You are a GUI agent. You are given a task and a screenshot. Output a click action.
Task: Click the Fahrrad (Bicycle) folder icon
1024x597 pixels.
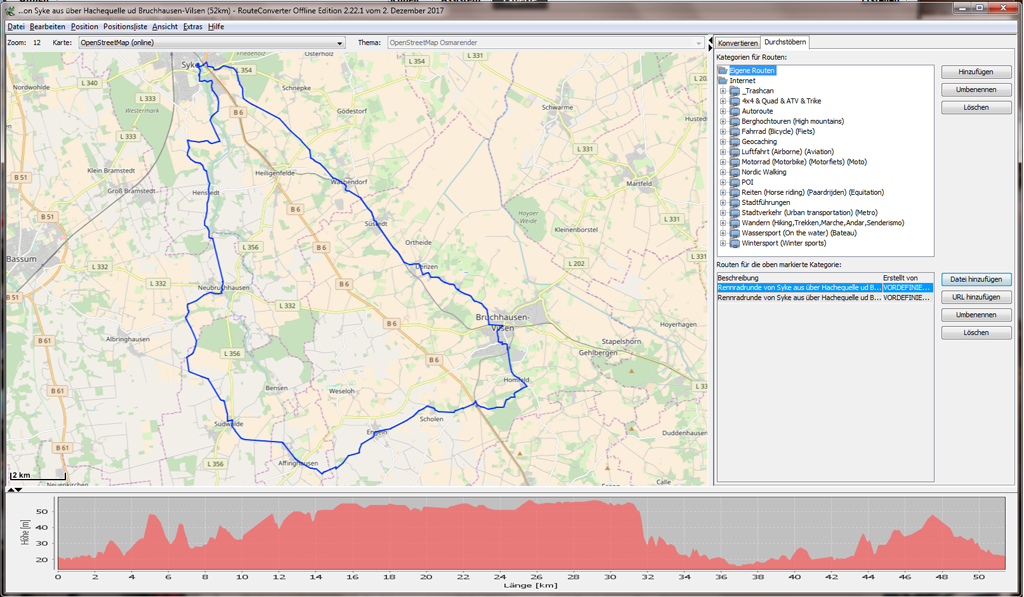click(x=735, y=131)
